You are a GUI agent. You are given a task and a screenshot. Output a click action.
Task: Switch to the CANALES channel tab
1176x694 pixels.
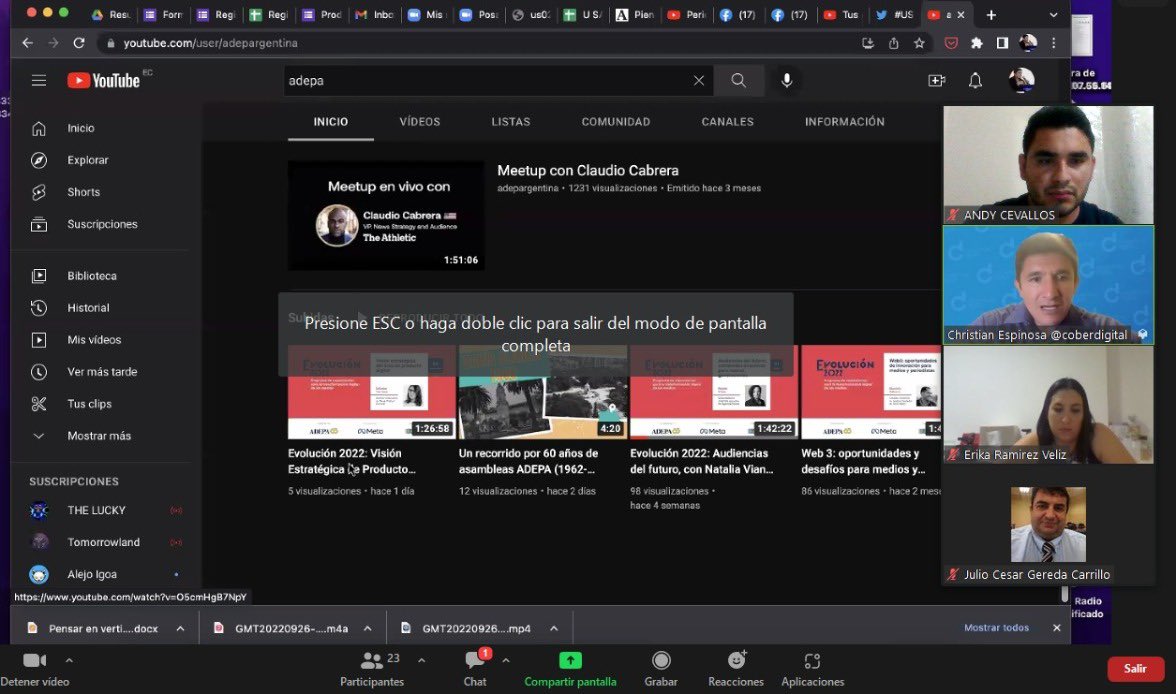click(728, 122)
